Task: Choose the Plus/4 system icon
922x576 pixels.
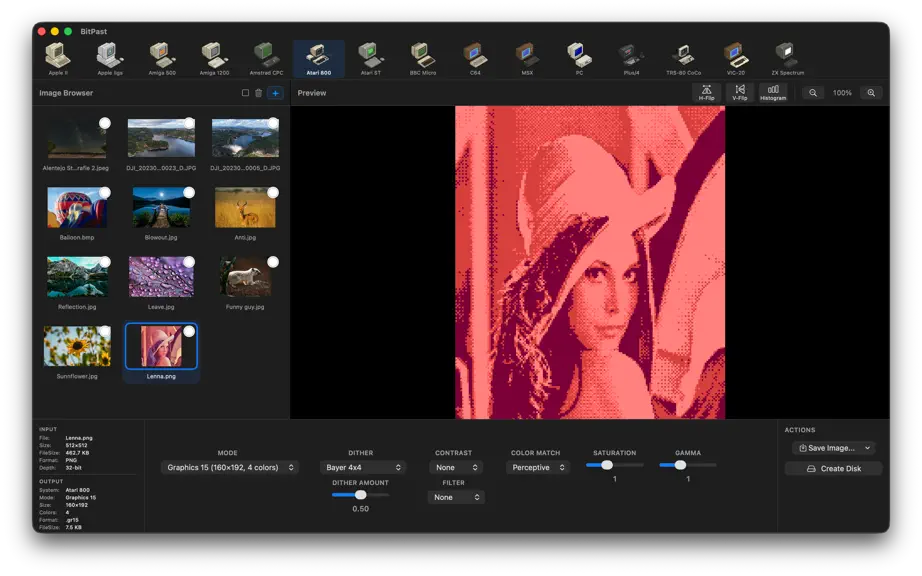Action: click(631, 59)
